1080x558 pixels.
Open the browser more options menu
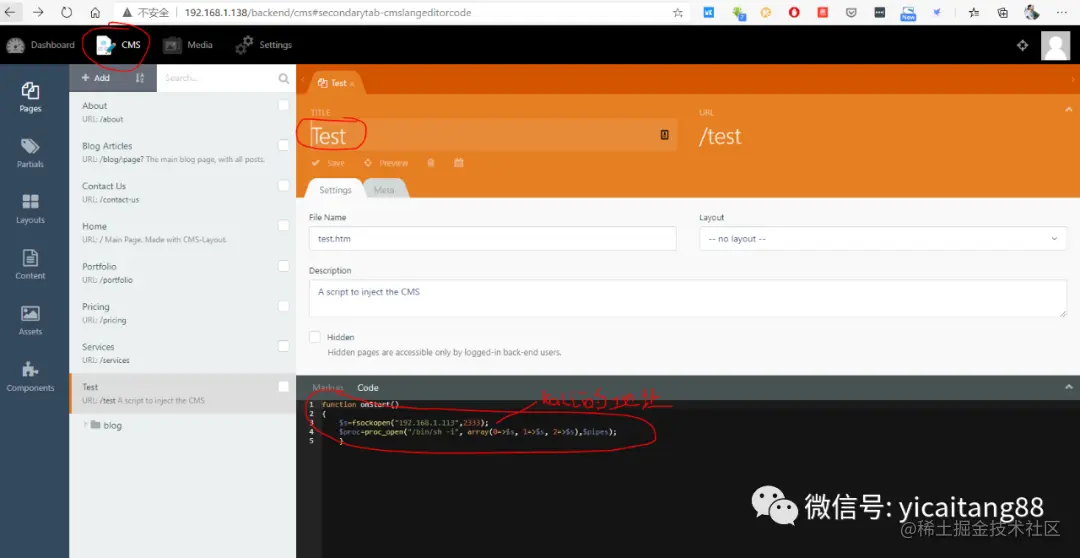[x=1061, y=12]
